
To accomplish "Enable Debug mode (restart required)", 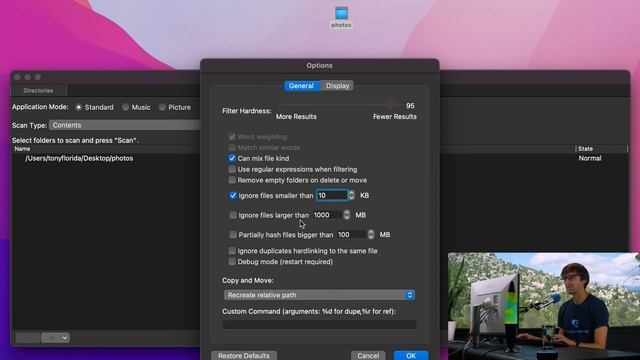I will pyautogui.click(x=232, y=262).
